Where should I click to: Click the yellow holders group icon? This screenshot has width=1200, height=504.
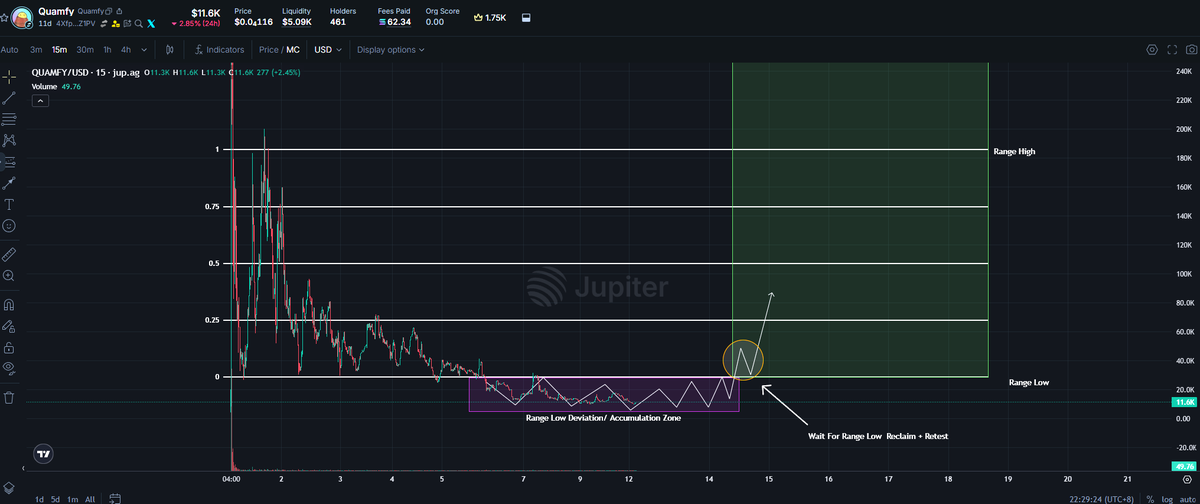(116, 24)
